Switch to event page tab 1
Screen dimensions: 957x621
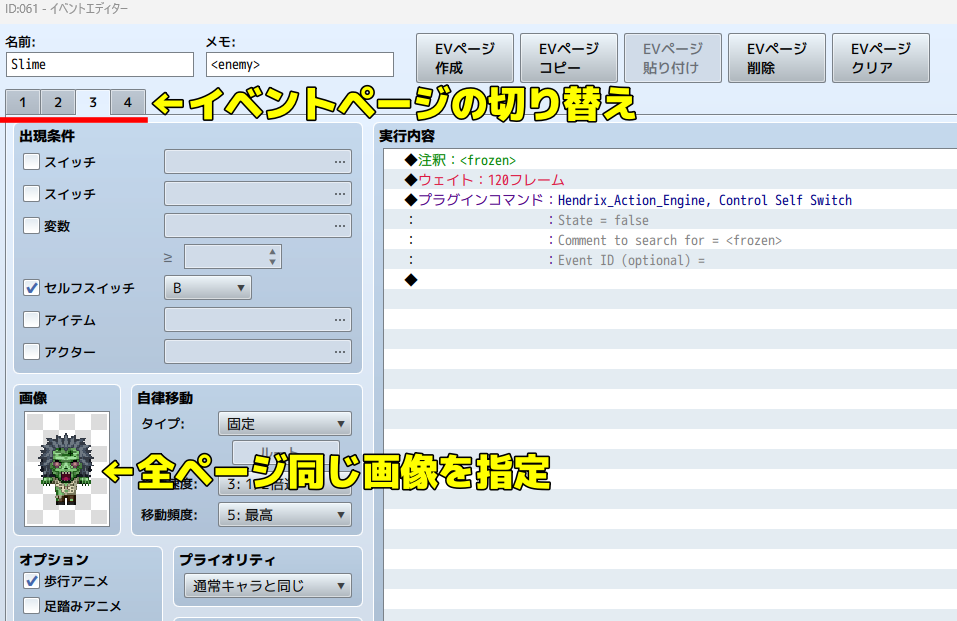(22, 102)
